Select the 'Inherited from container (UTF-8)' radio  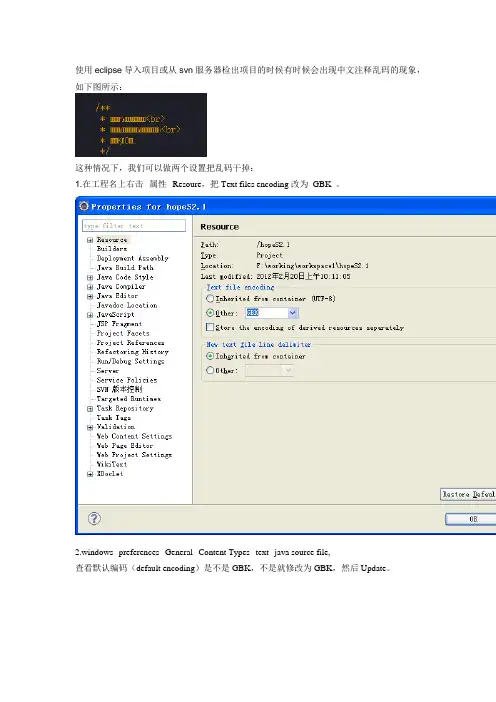[x=210, y=298]
